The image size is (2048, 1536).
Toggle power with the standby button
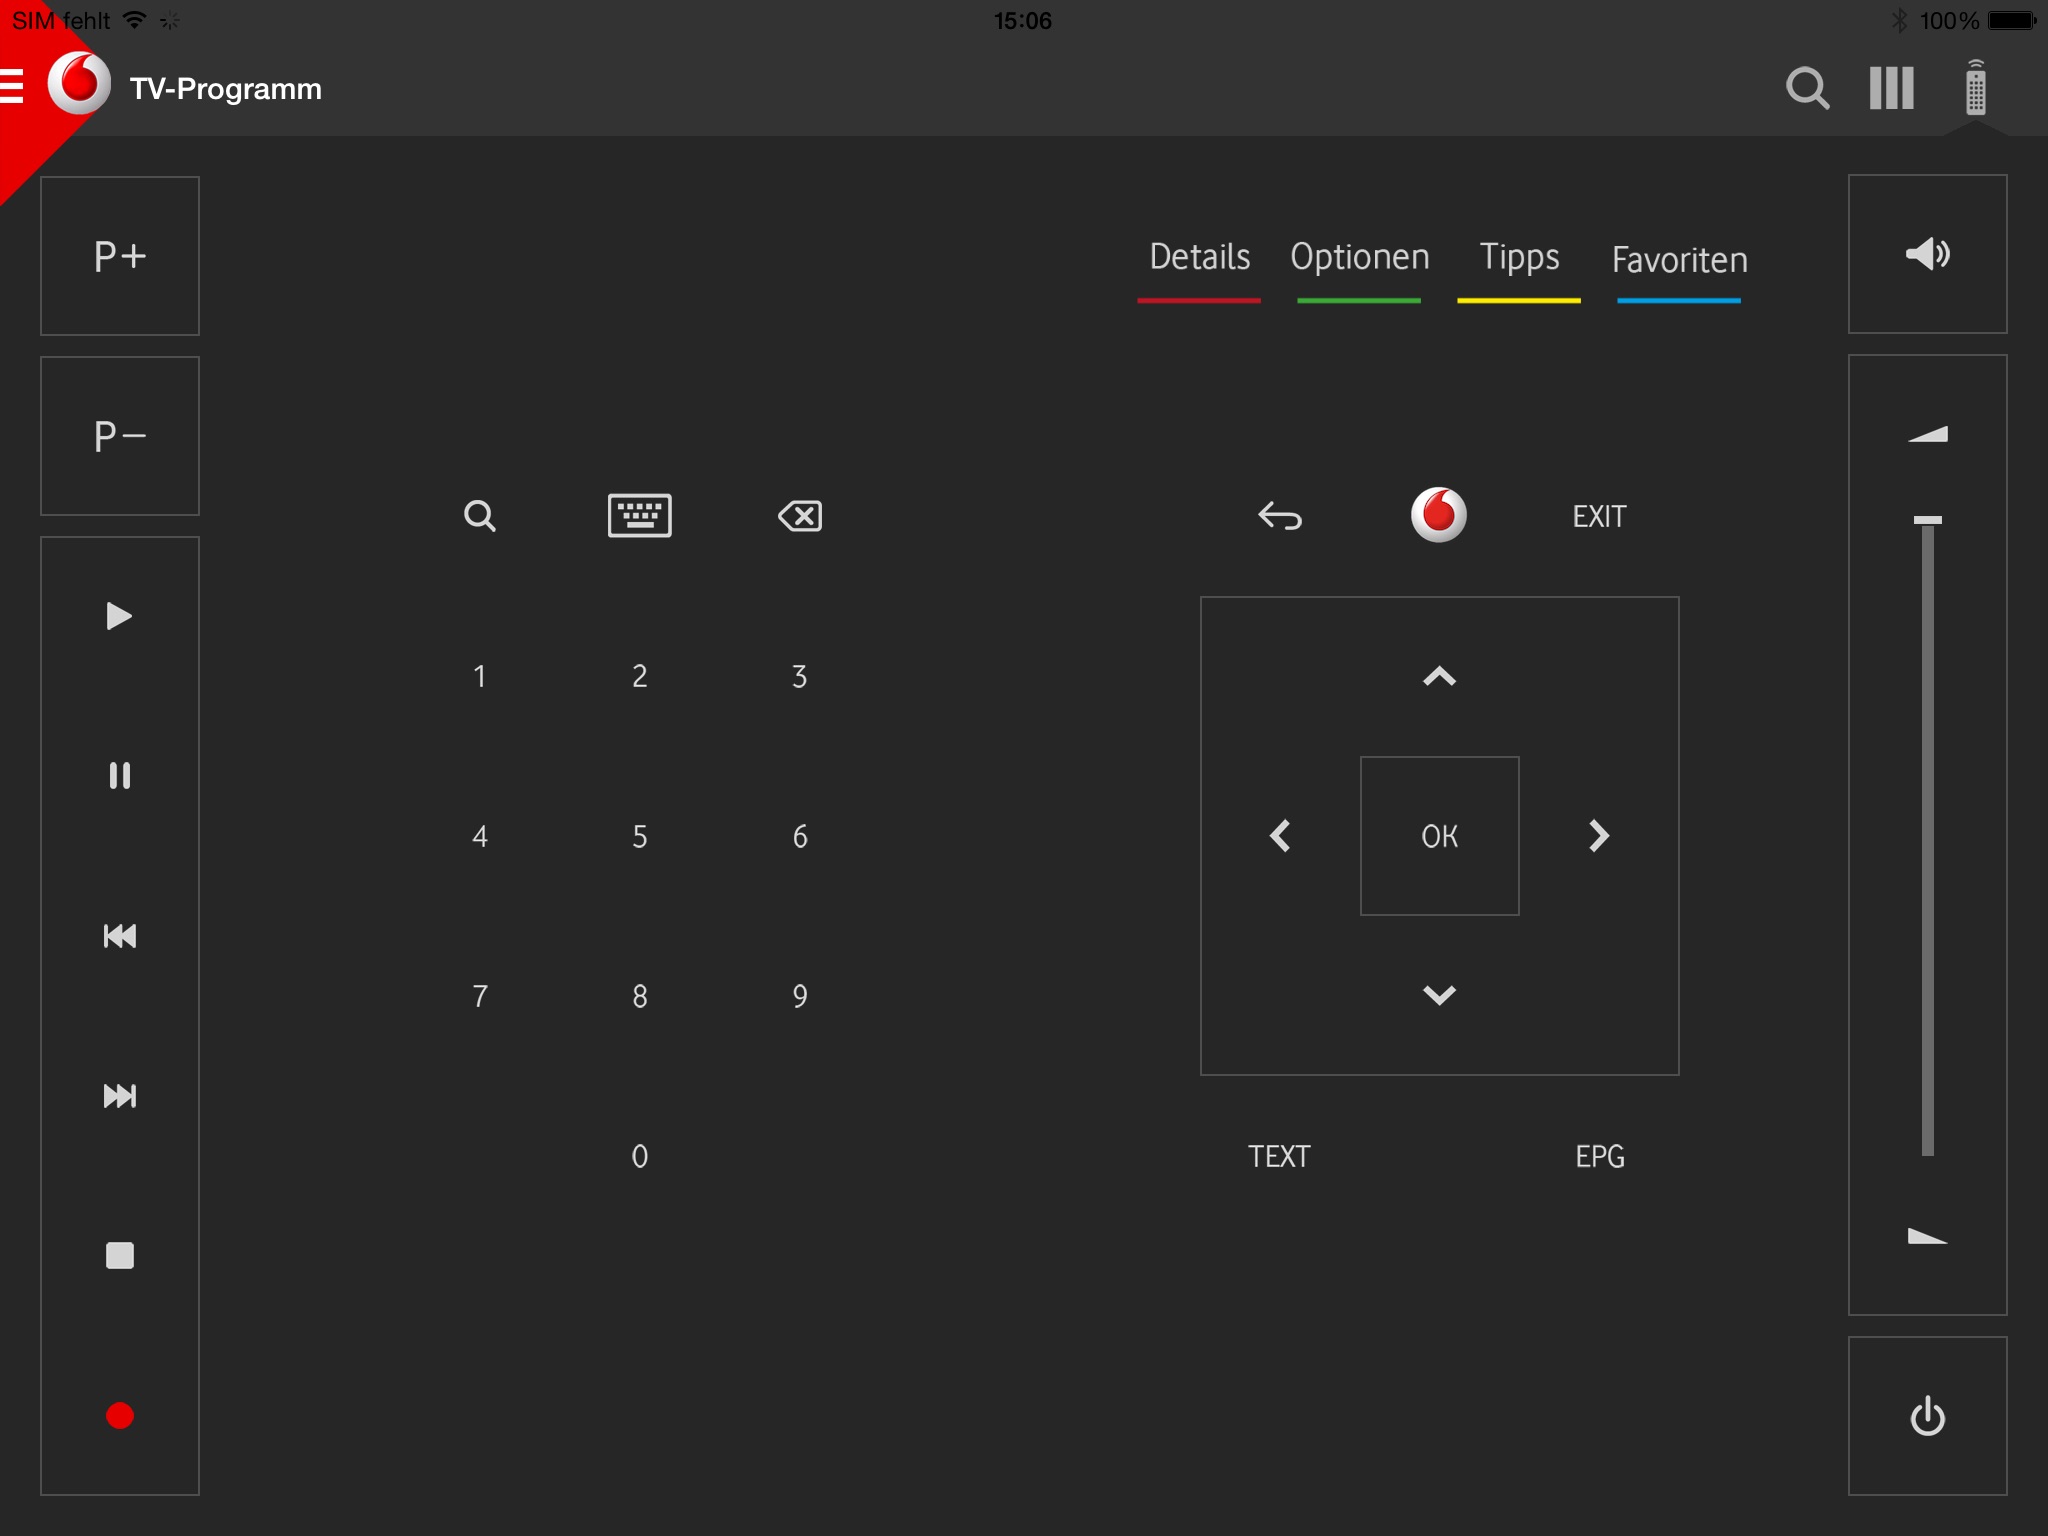pyautogui.click(x=1928, y=1416)
